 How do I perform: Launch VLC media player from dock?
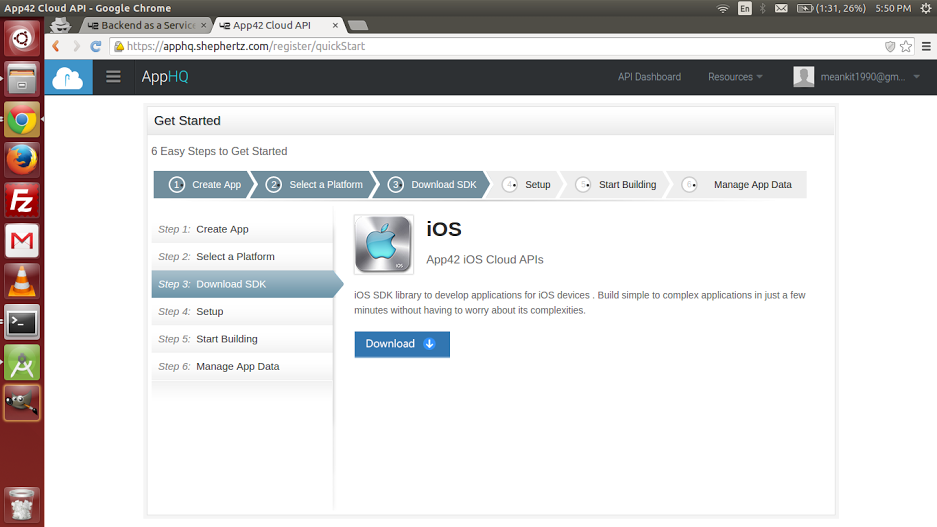(22, 281)
